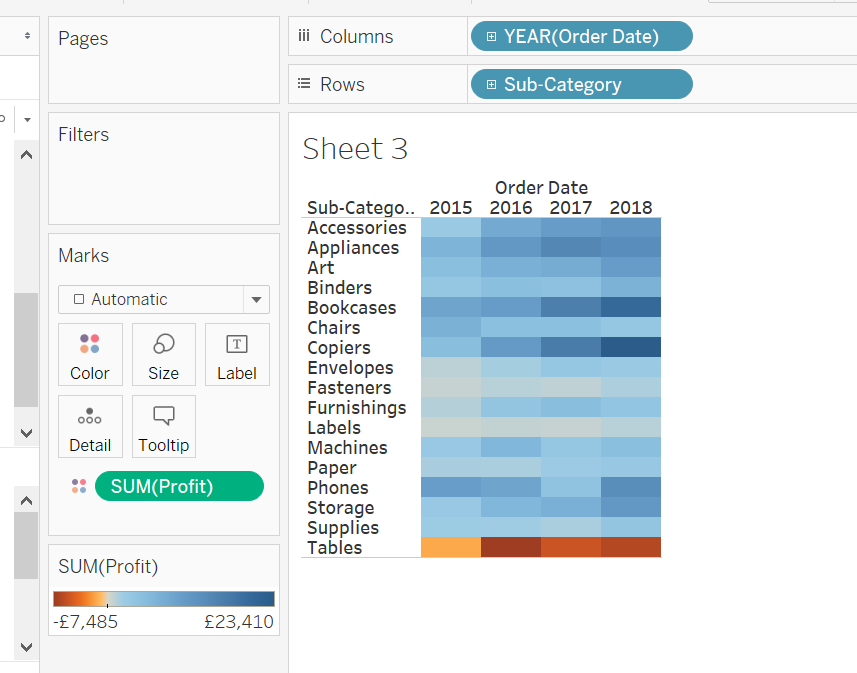This screenshot has width=857, height=673.
Task: Click the Columns shelf icon
Action: click(304, 35)
